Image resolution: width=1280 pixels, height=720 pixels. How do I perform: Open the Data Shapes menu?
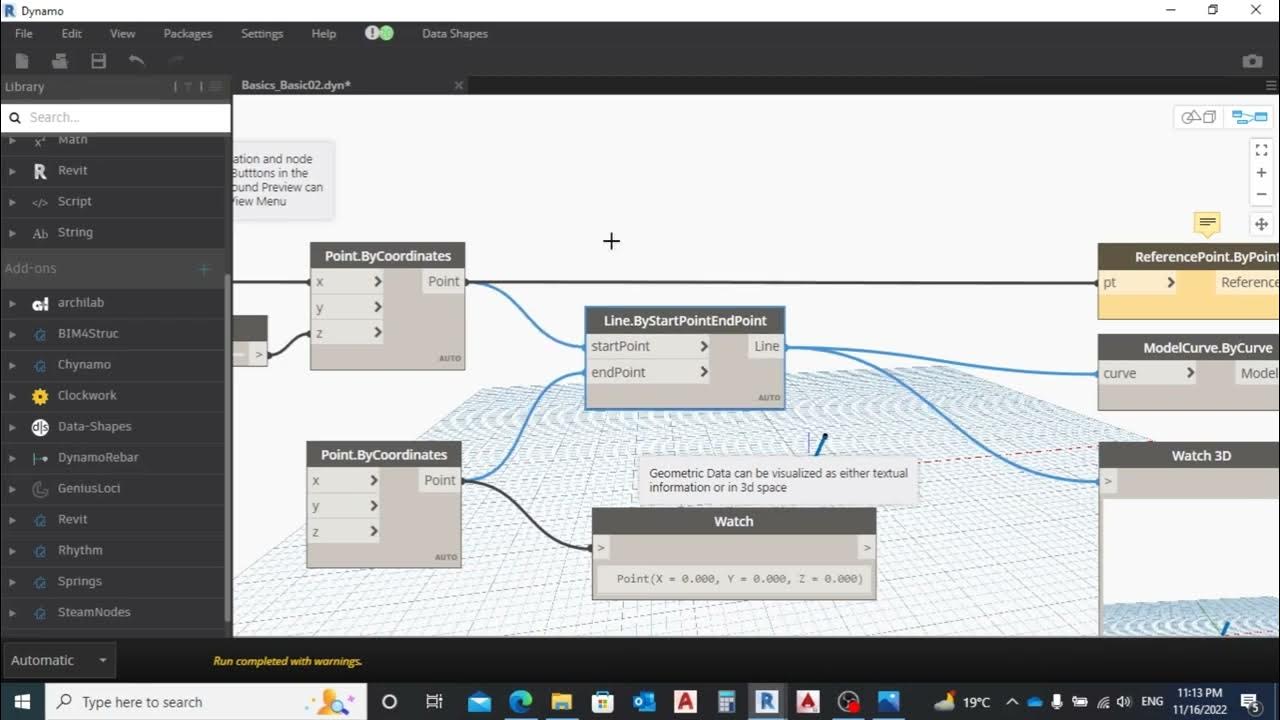click(x=455, y=33)
